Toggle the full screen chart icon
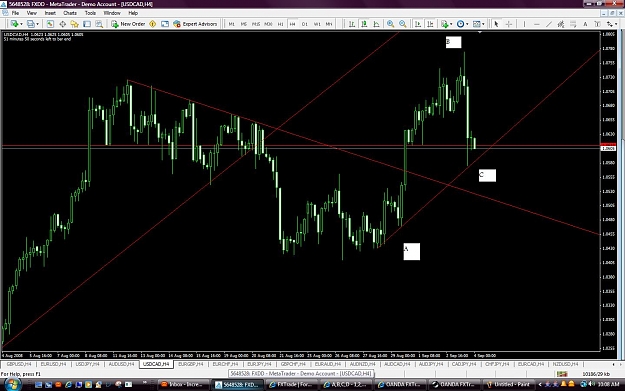This screenshot has height=391, width=625. [165, 24]
